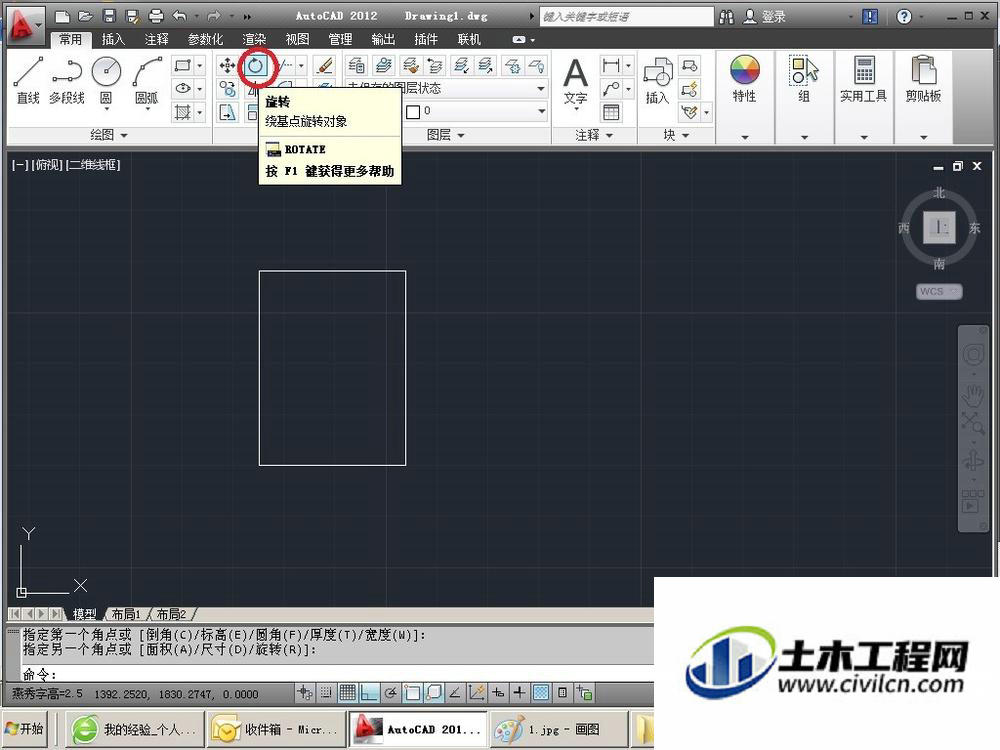Click the Save icon in quick access toolbar
Viewport: 1000px width, 750px height.
point(109,16)
